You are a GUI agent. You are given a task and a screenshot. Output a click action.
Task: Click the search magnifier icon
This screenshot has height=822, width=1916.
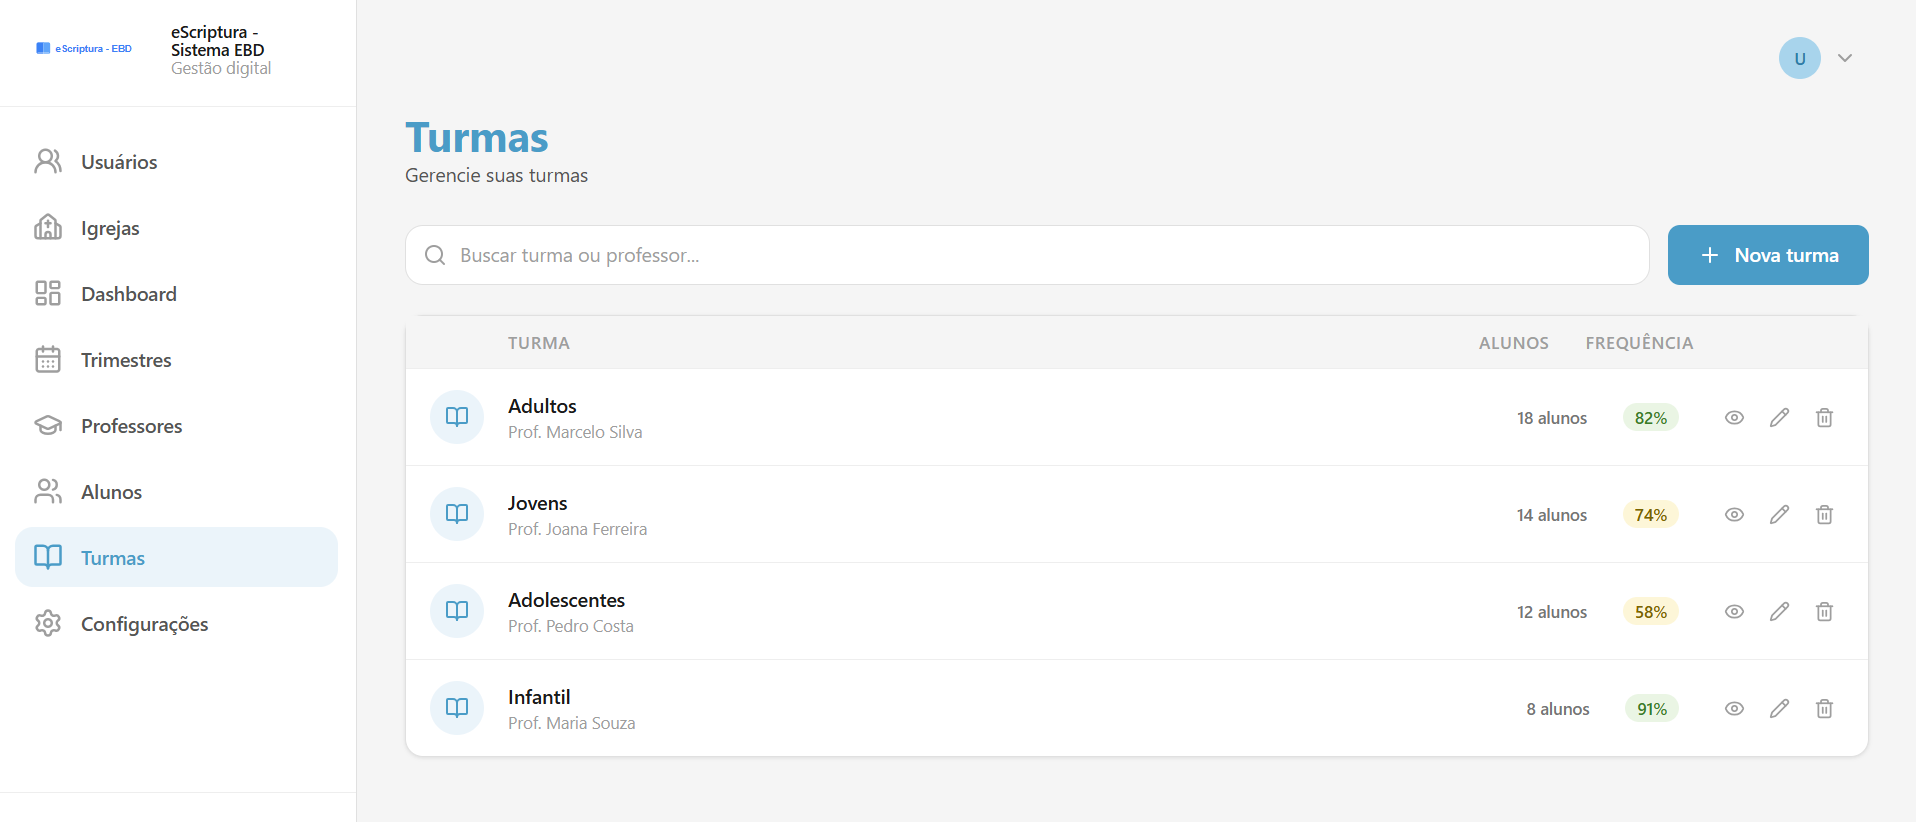tap(435, 255)
